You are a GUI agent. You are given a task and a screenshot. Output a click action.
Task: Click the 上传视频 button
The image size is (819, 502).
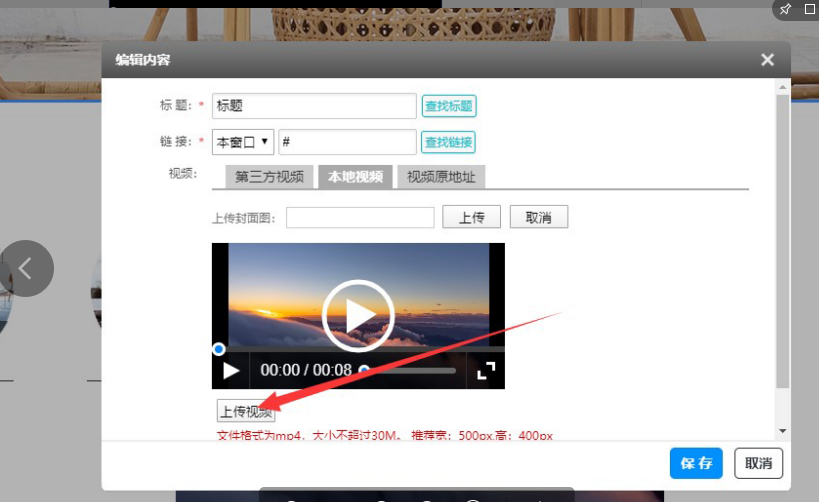point(246,411)
